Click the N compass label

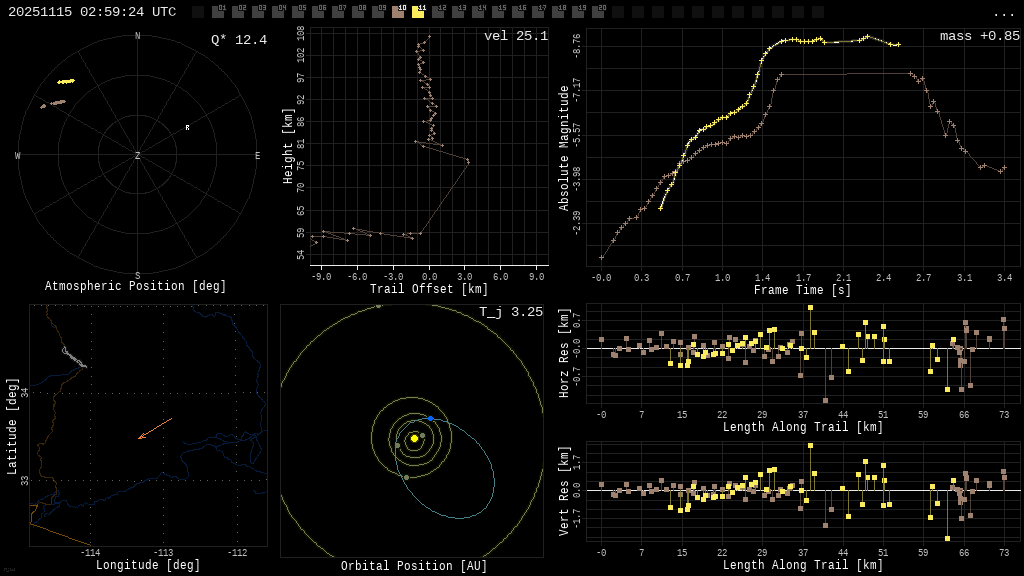[x=137, y=36]
